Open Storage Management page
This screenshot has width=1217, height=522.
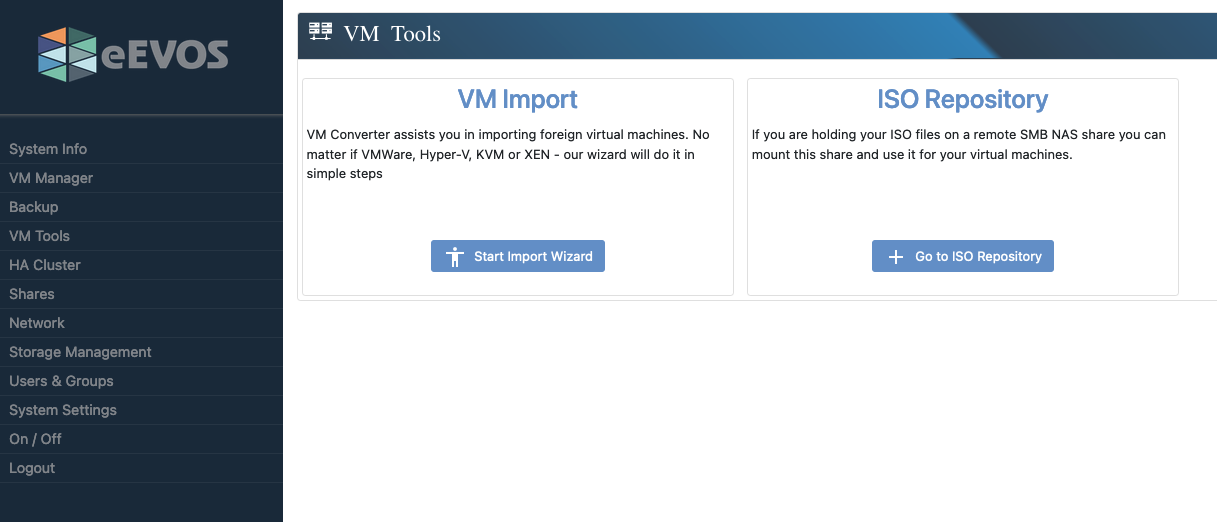[80, 352]
